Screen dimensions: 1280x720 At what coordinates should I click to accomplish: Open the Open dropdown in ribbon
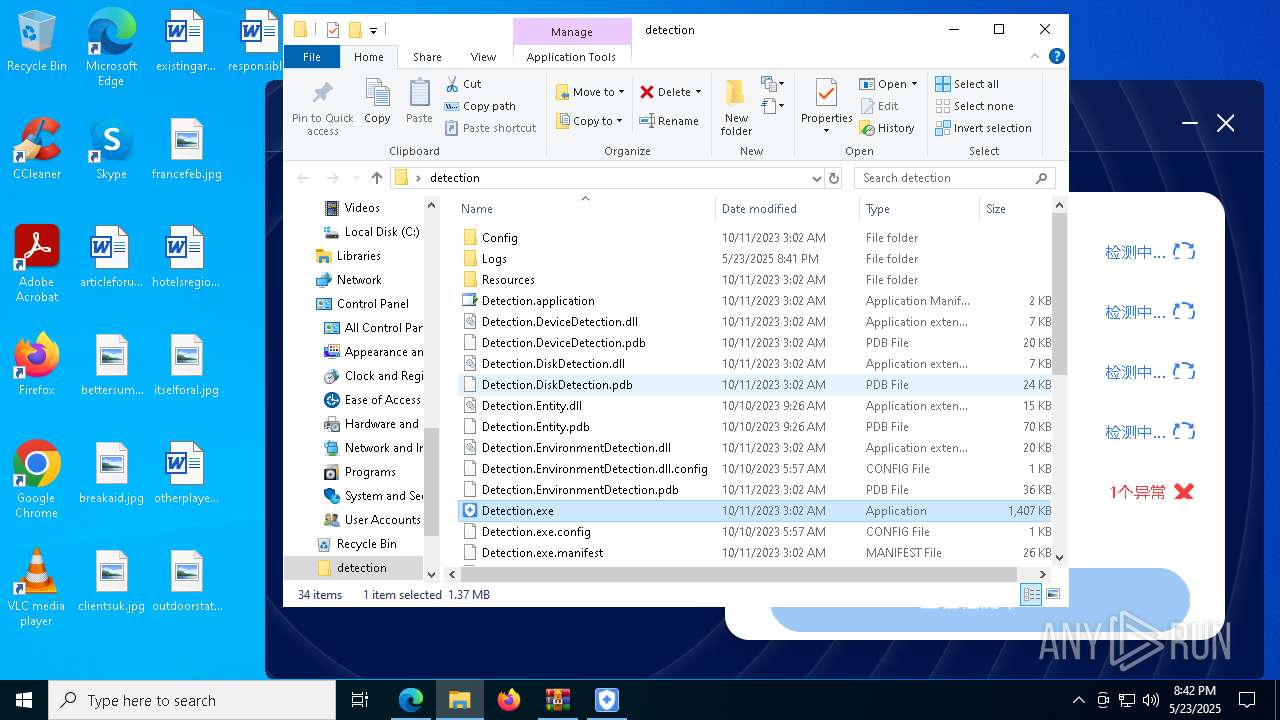[x=888, y=84]
